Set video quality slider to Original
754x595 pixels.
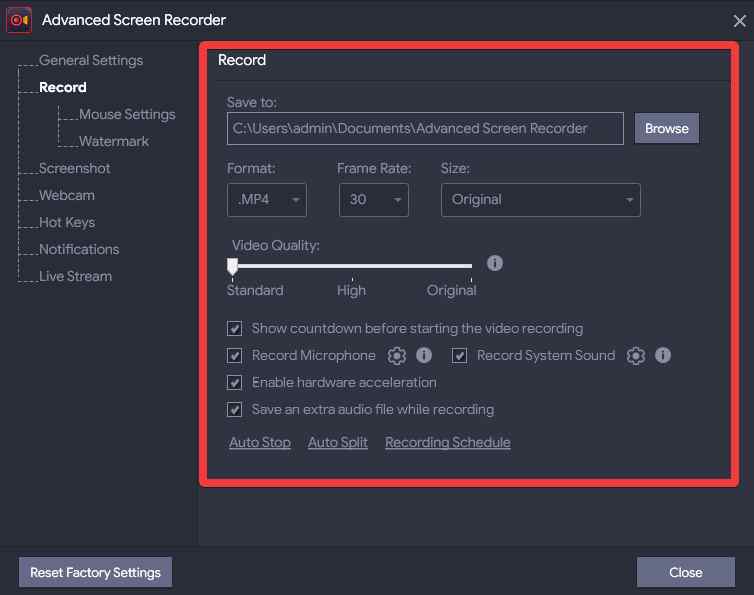tap(471, 266)
